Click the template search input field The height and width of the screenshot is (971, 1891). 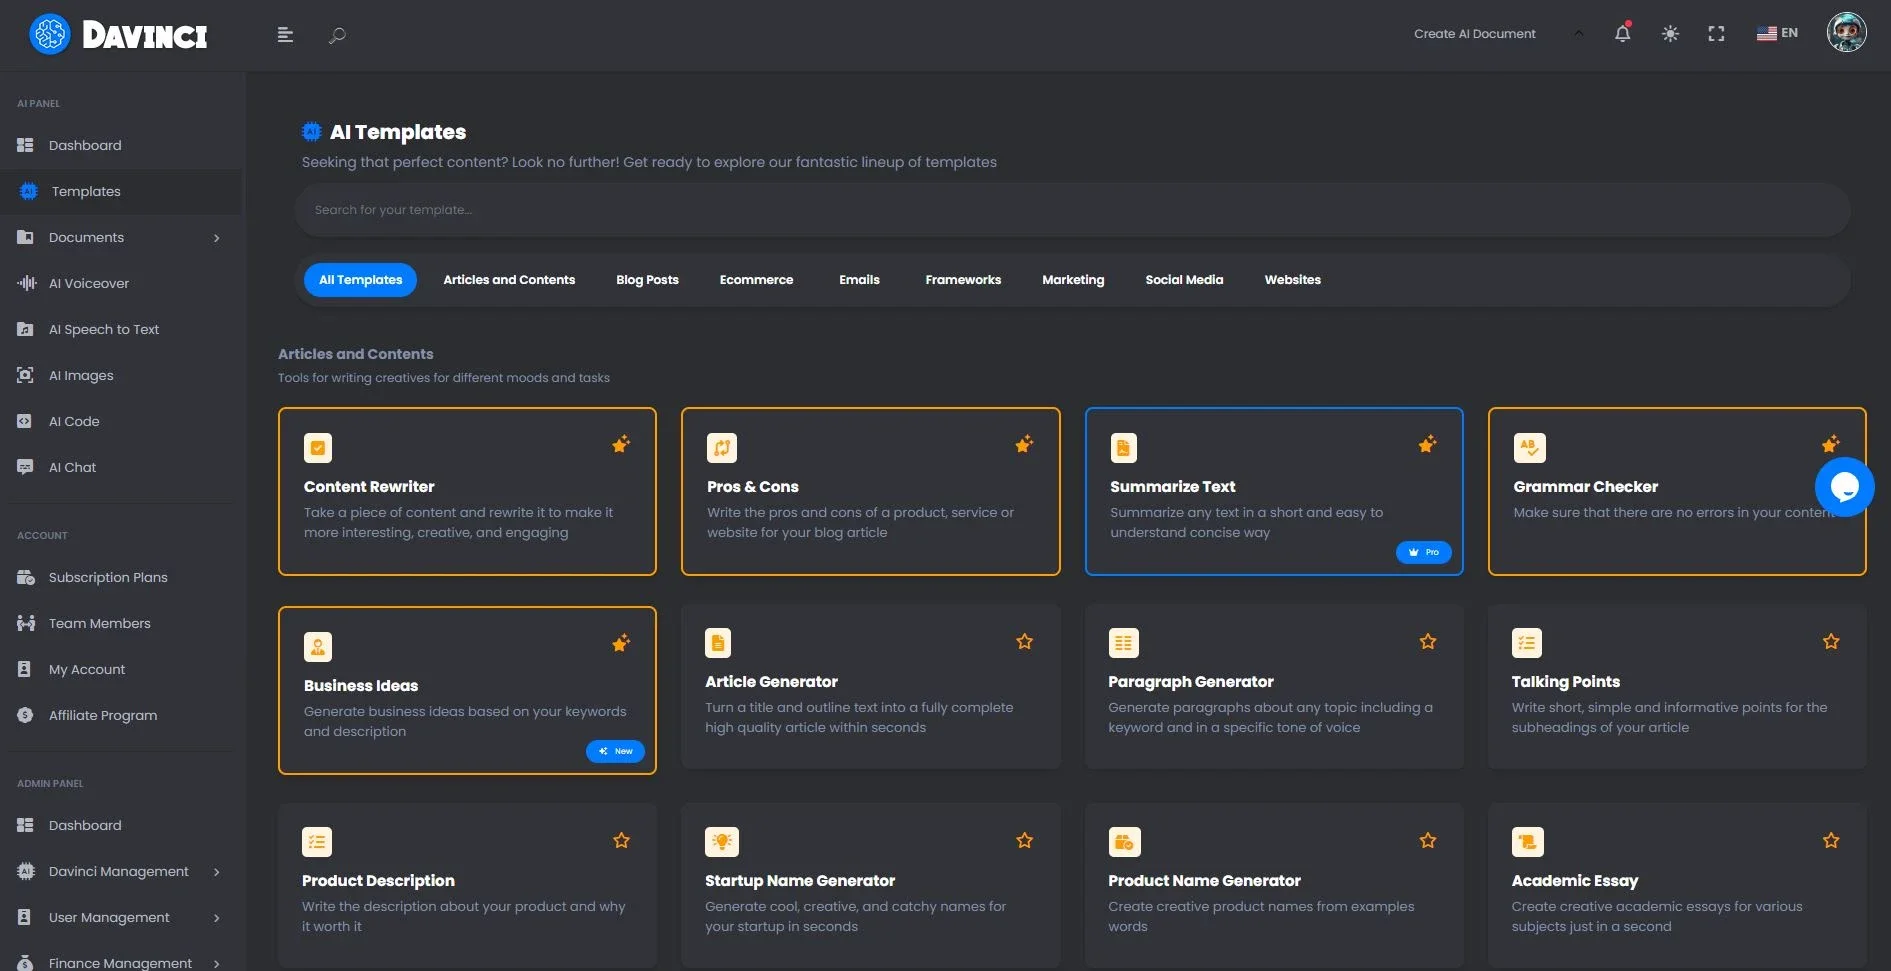pyautogui.click(x=1072, y=210)
